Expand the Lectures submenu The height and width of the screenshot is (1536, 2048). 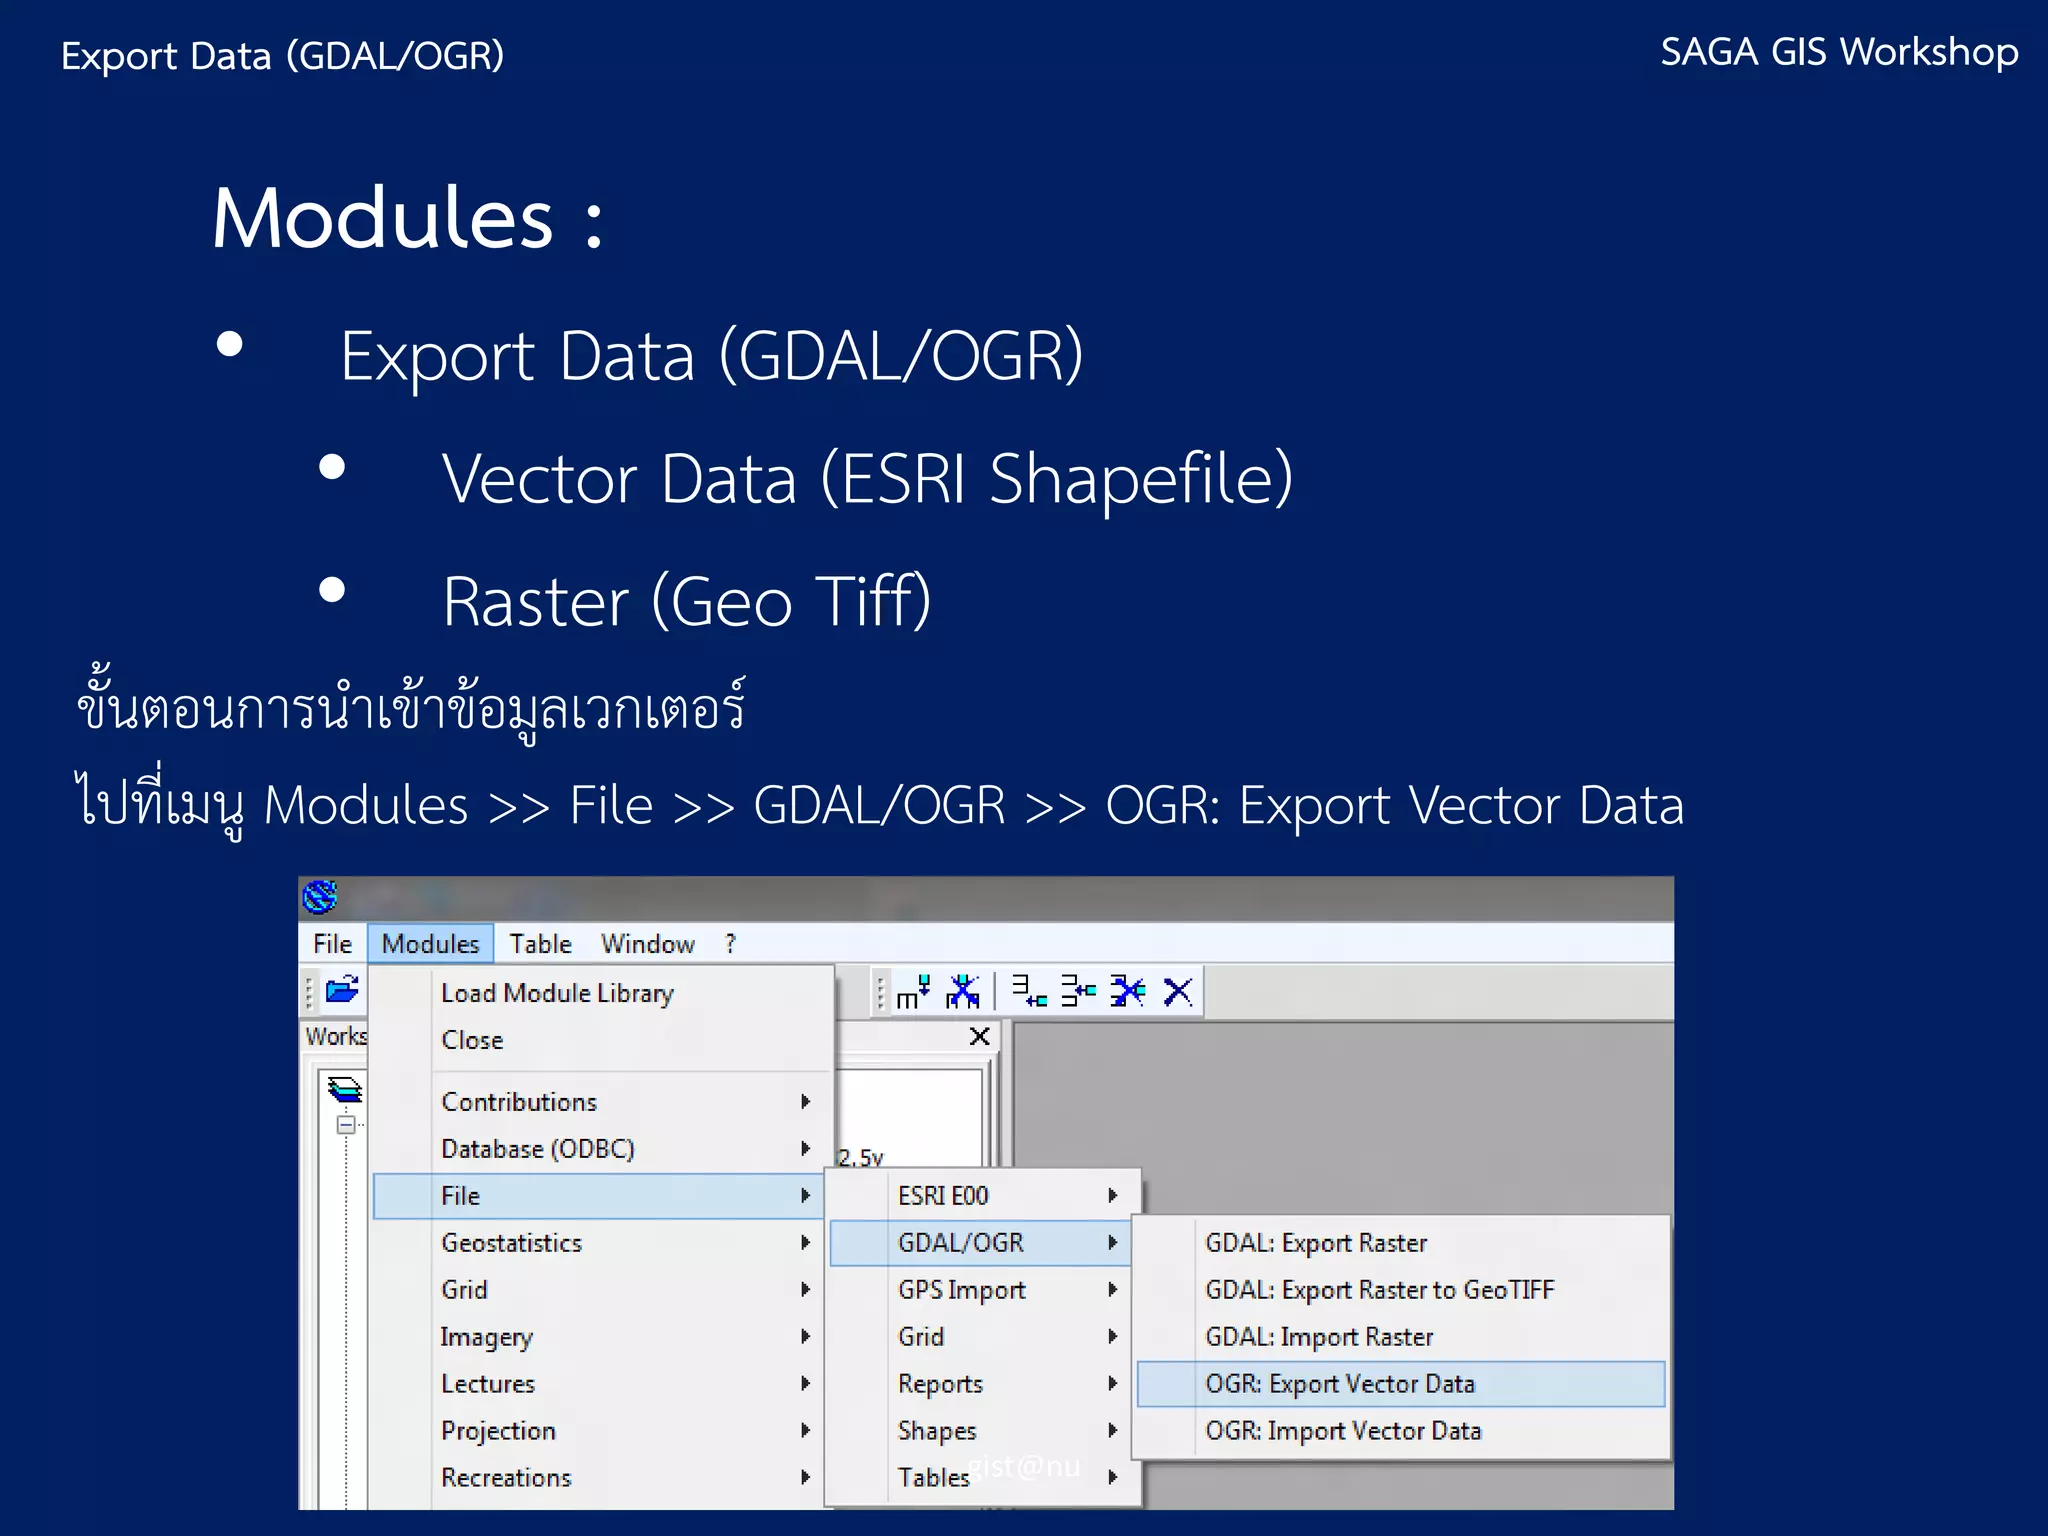(600, 1384)
